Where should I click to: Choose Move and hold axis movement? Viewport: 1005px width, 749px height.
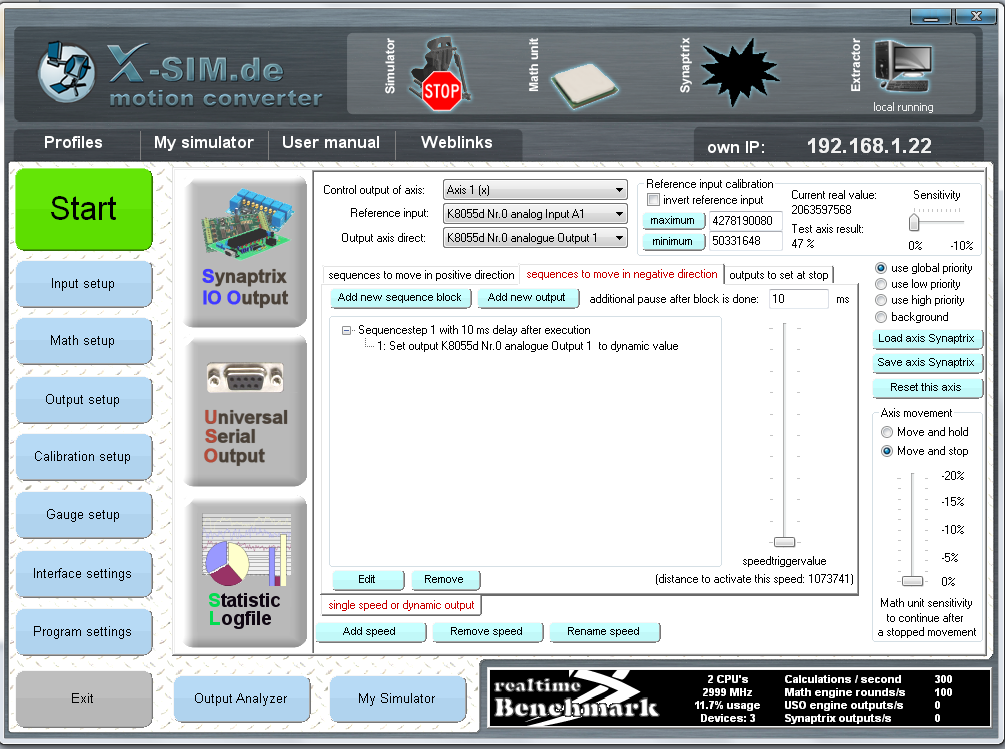click(887, 432)
